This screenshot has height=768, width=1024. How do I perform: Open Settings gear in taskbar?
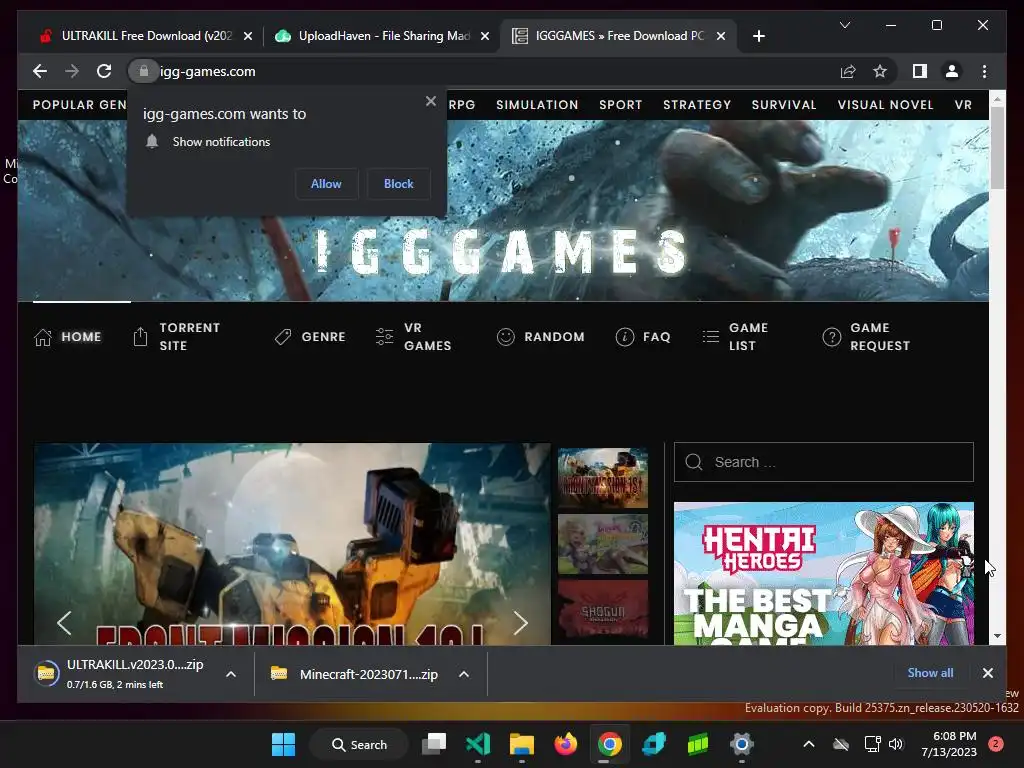coord(741,744)
